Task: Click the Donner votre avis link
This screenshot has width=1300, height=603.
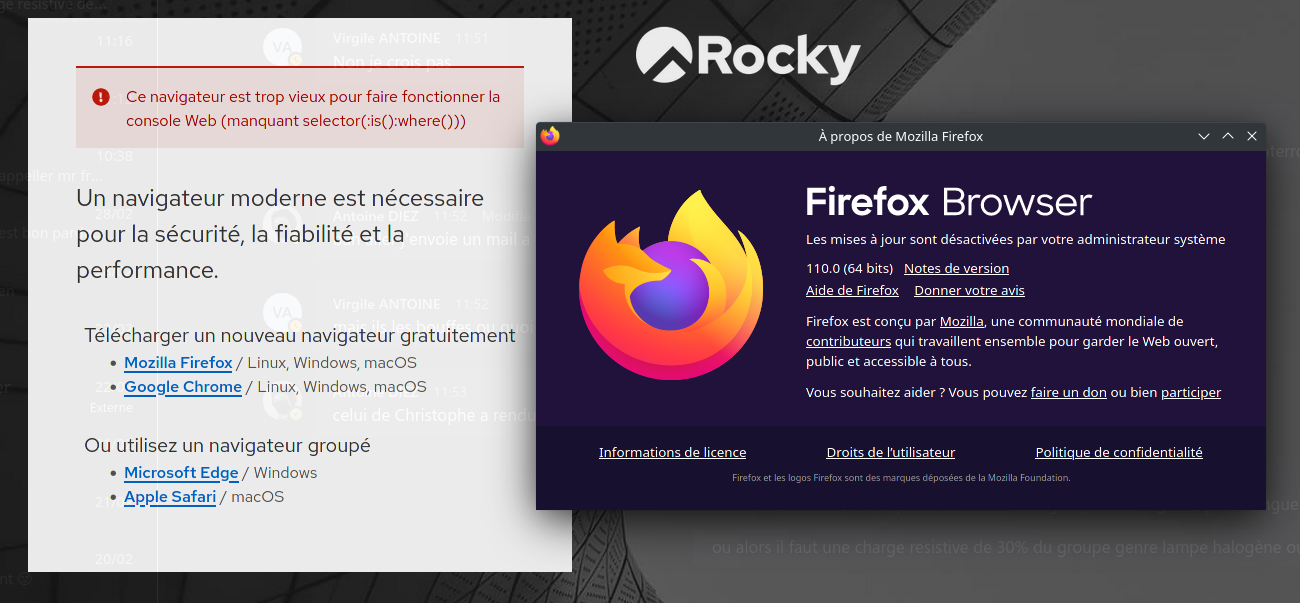Action: 969,290
